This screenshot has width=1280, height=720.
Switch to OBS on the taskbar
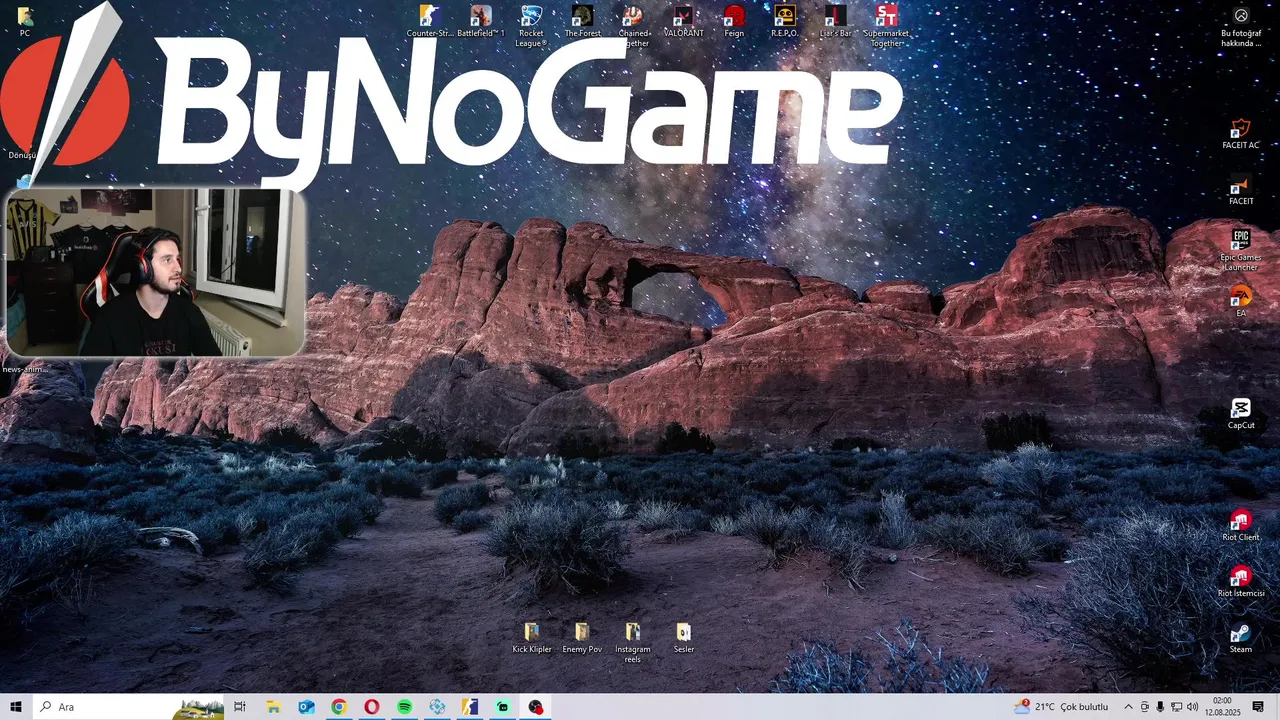[x=536, y=707]
